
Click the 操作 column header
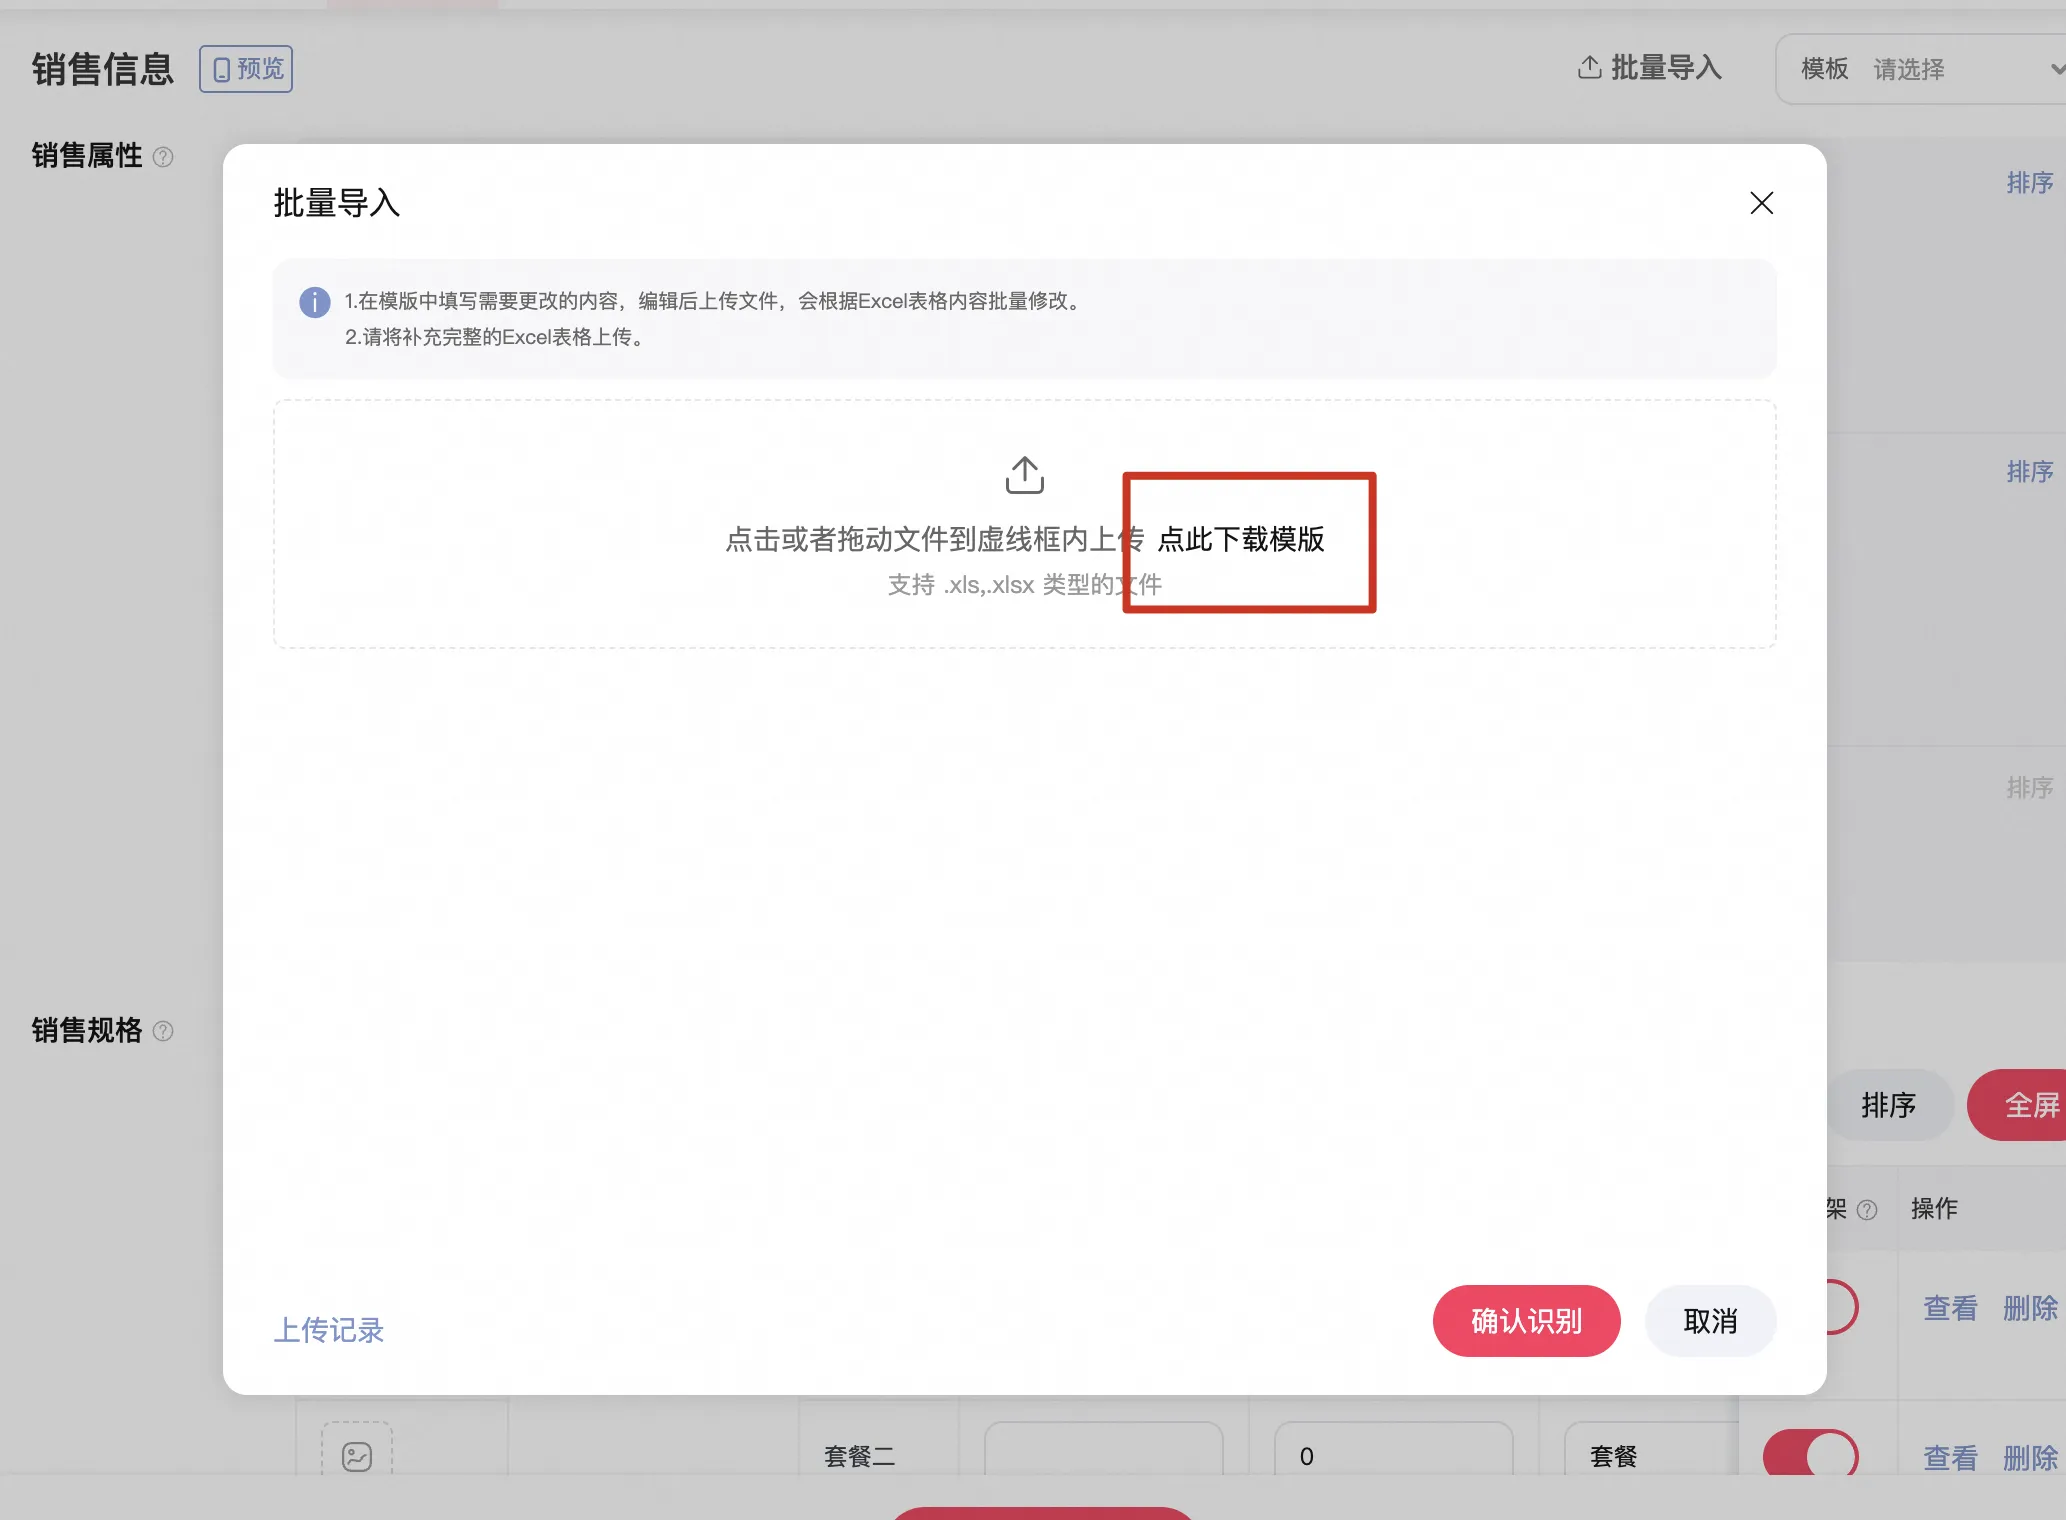coord(1934,1208)
